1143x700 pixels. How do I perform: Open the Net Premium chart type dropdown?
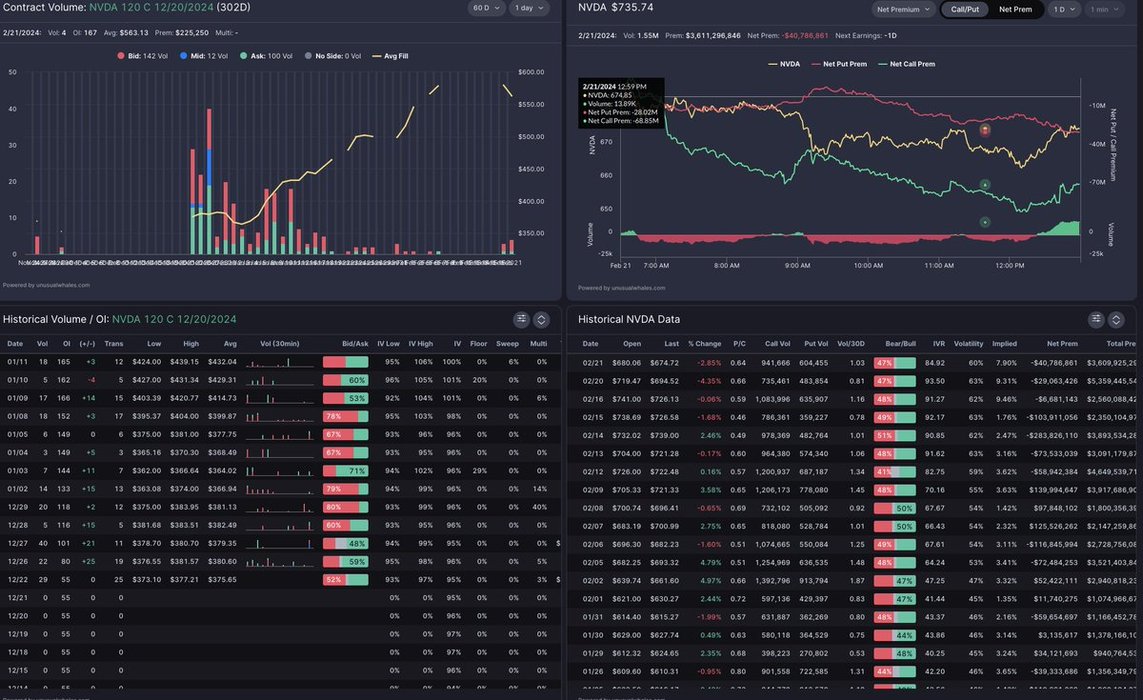904,9
